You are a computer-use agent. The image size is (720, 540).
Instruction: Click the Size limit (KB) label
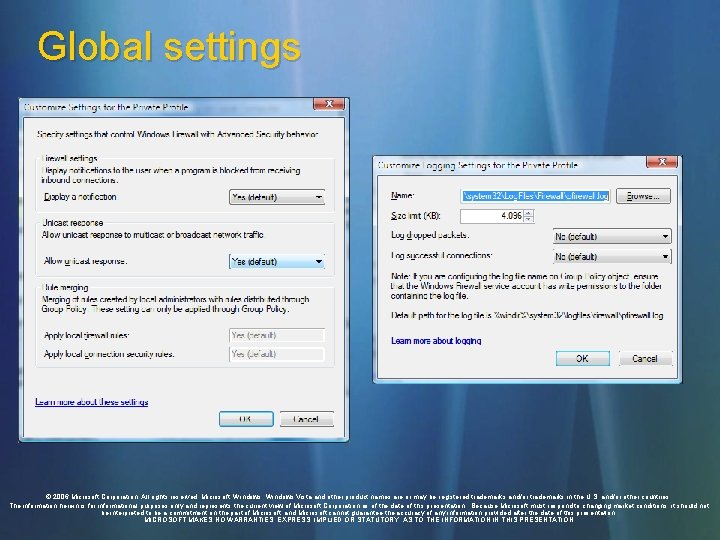click(416, 216)
